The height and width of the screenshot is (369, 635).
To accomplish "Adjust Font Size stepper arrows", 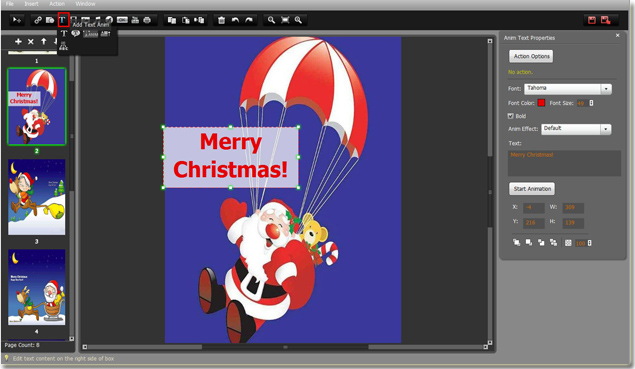I will click(x=591, y=103).
